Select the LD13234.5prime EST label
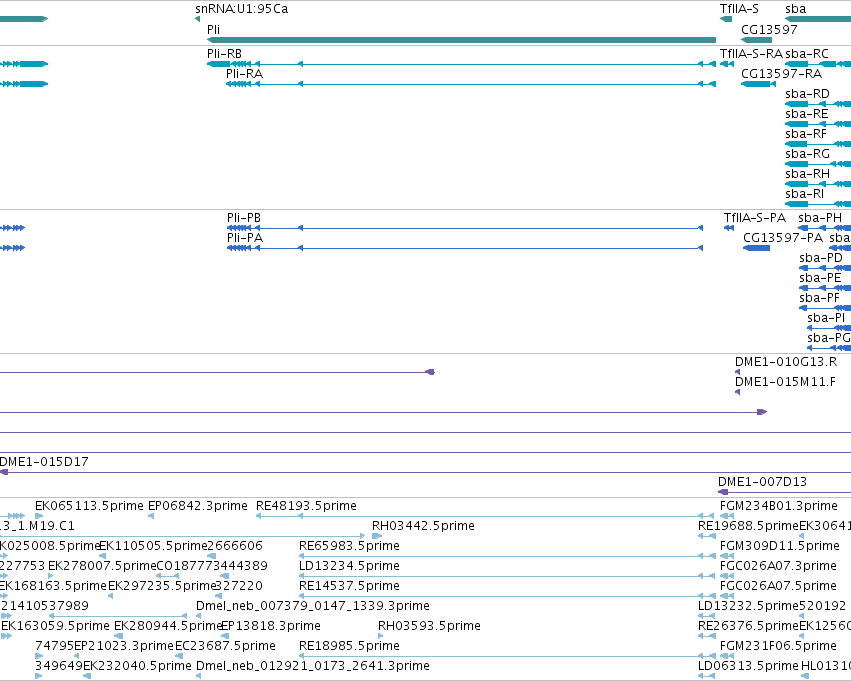Image resolution: width=851 pixels, height=681 pixels. pyautogui.click(x=350, y=566)
